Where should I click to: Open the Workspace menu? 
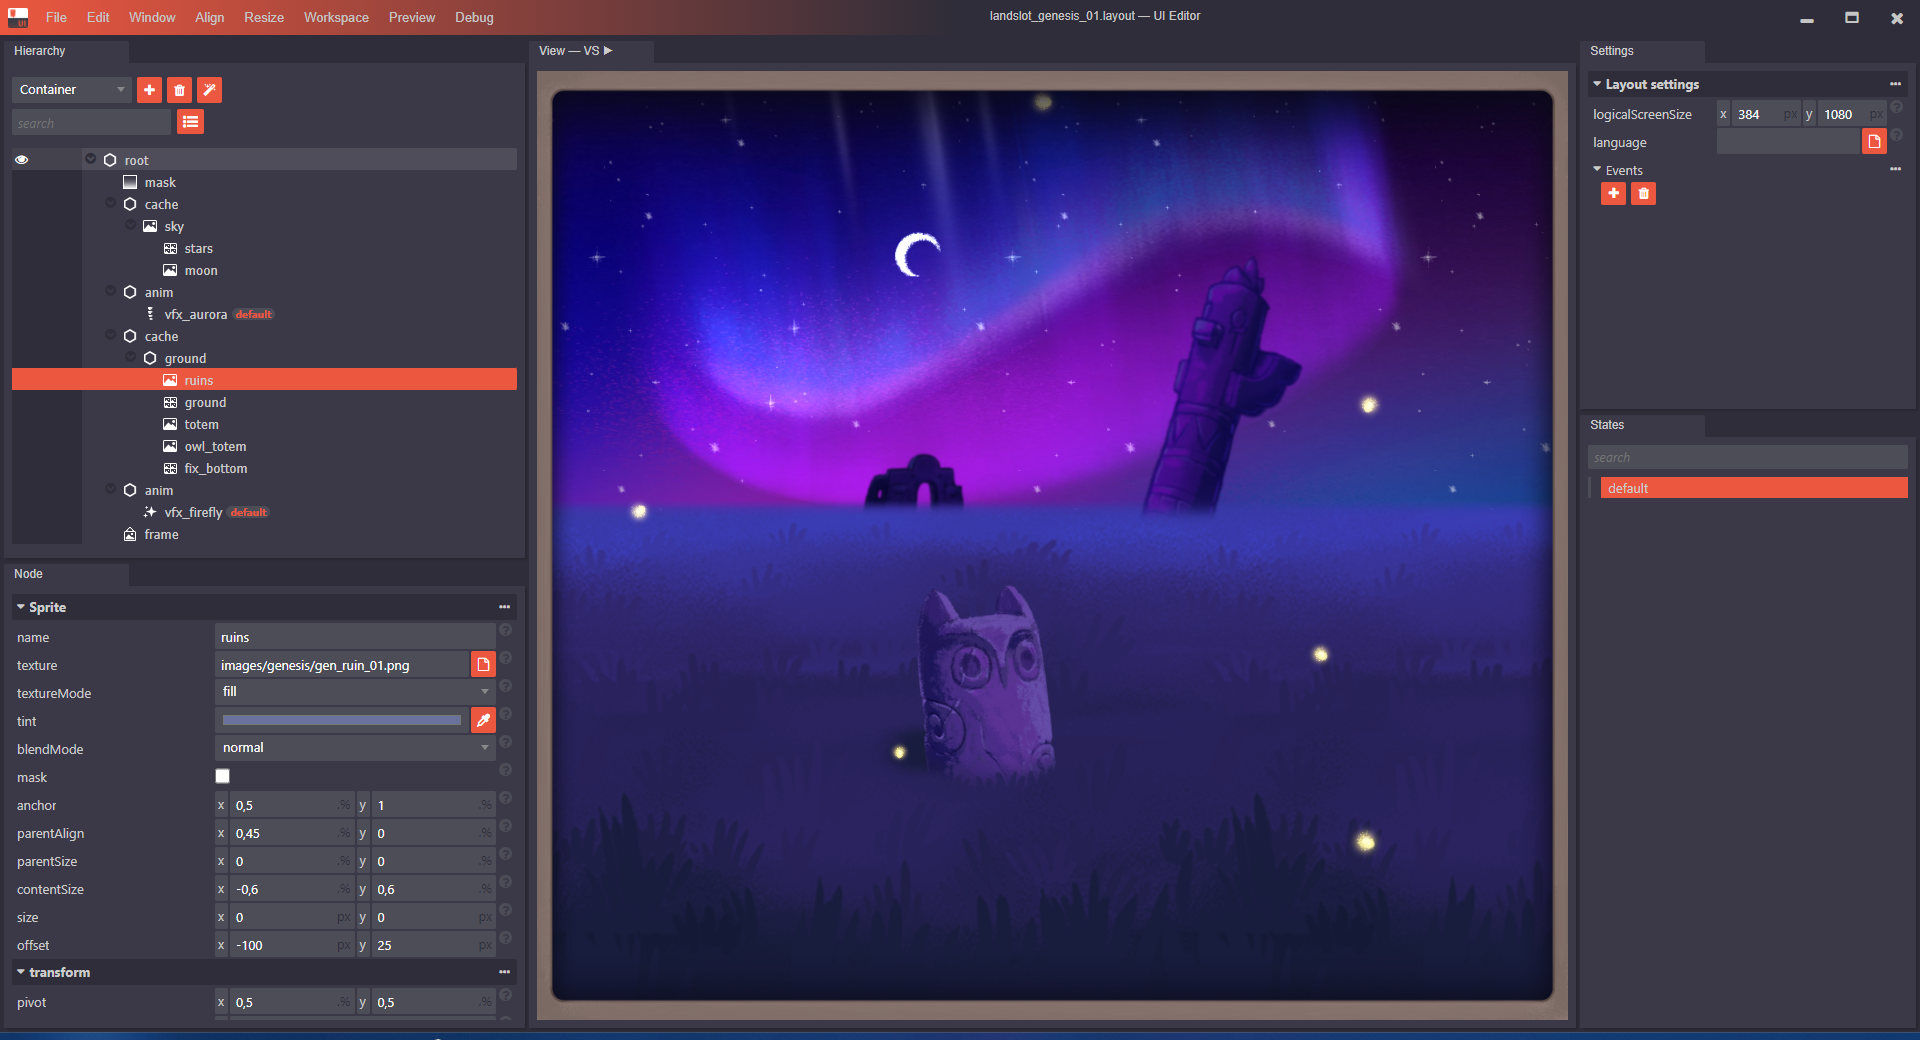point(336,18)
